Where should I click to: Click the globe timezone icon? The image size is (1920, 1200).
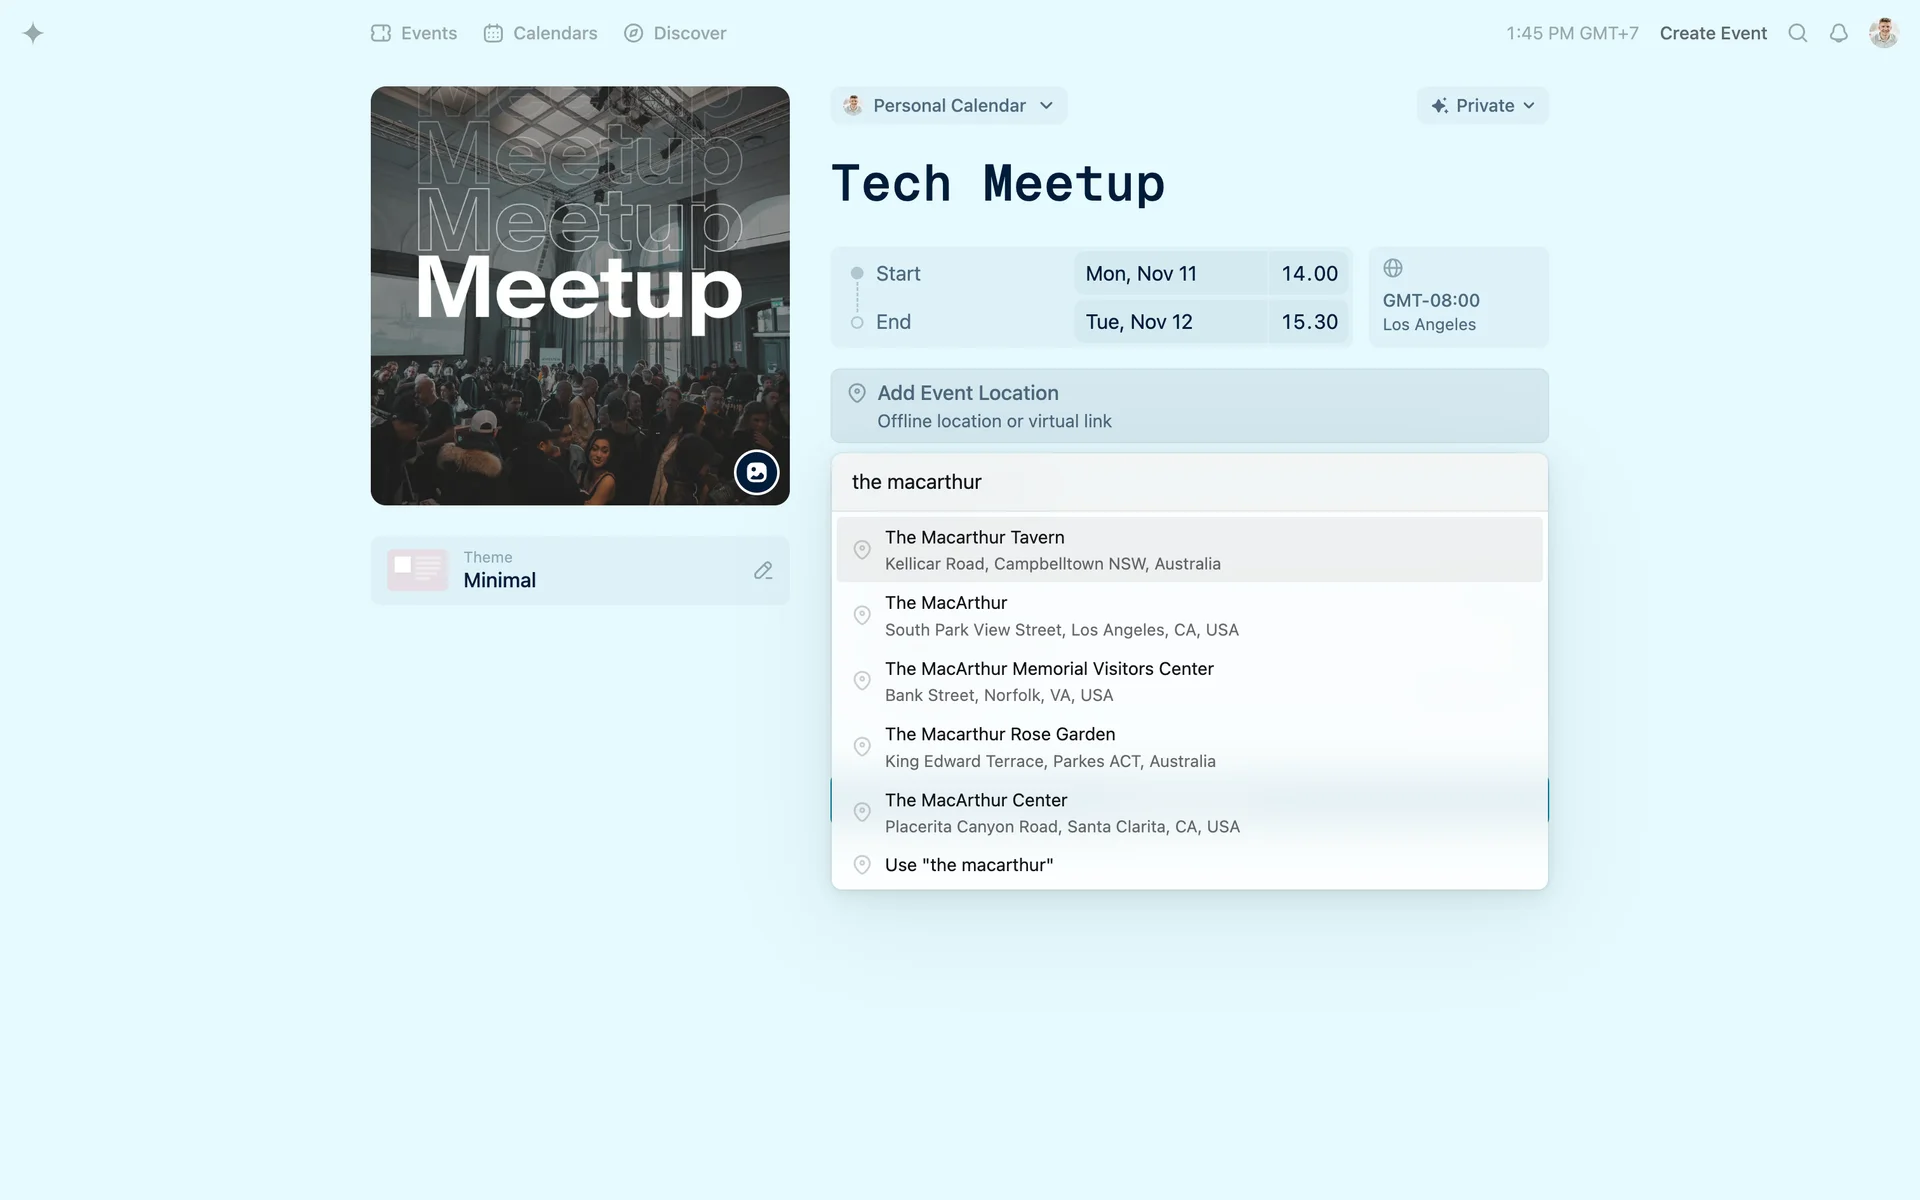pyautogui.click(x=1393, y=268)
